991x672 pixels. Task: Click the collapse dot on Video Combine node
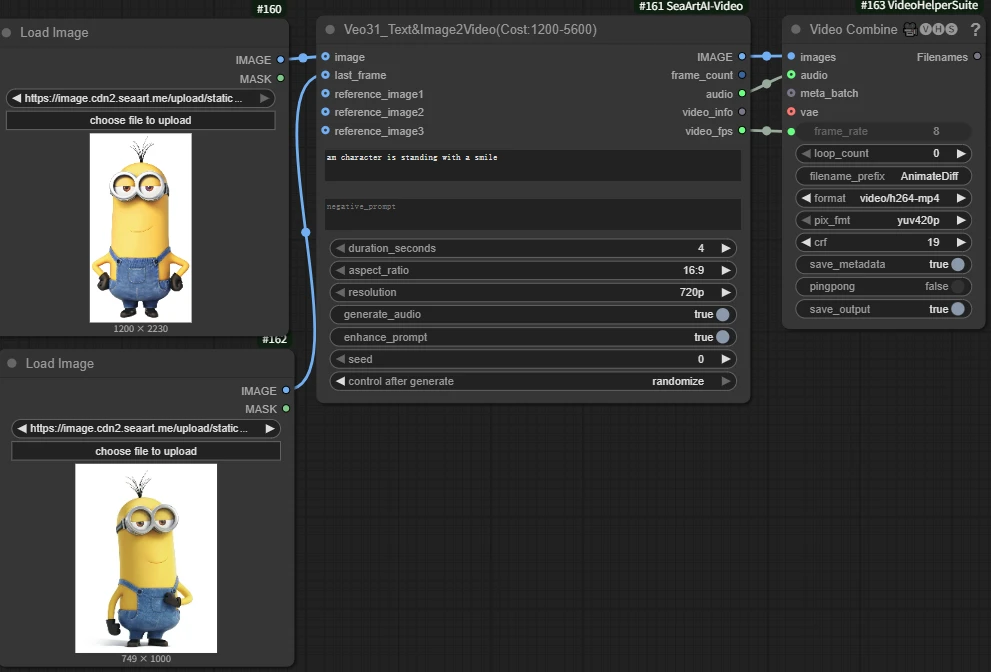click(796, 30)
